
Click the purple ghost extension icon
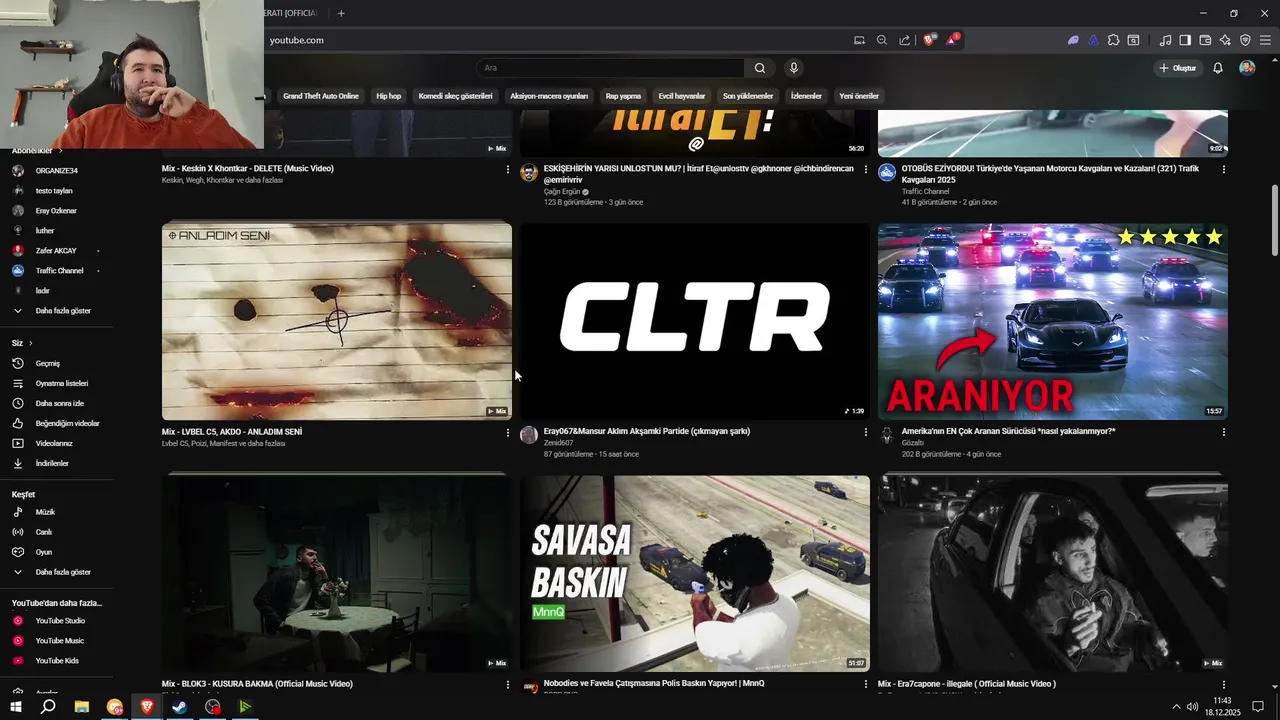coord(1073,40)
